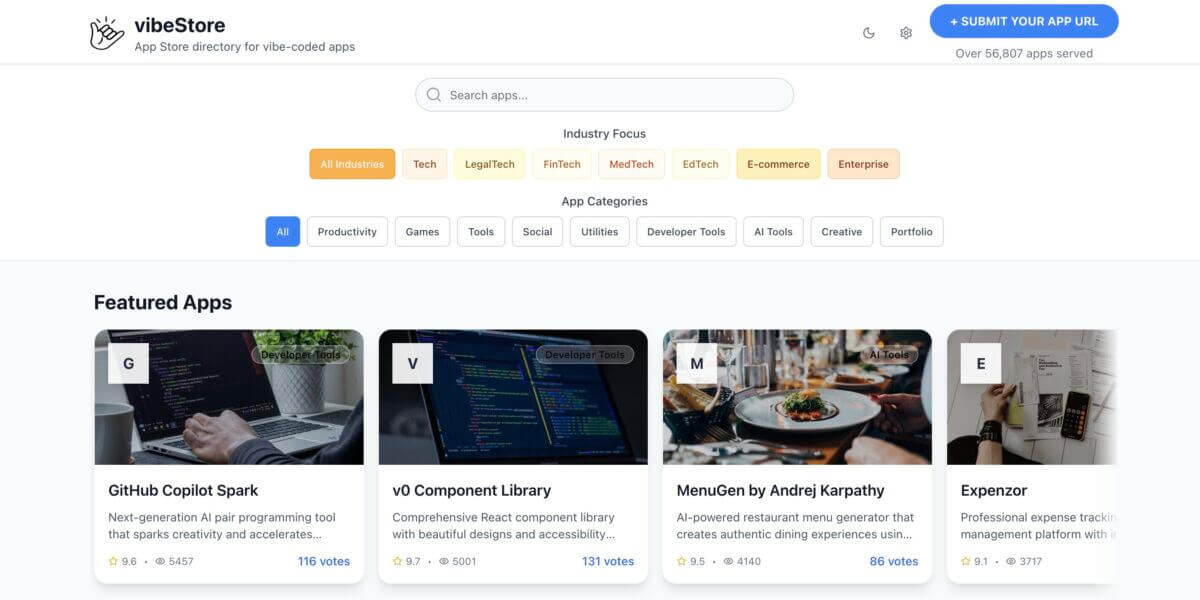Select the All Industries filter

352,164
